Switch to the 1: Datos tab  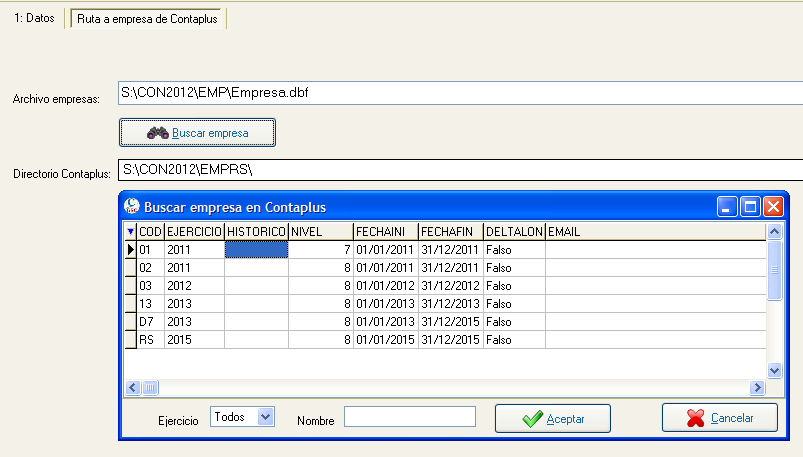[34, 19]
